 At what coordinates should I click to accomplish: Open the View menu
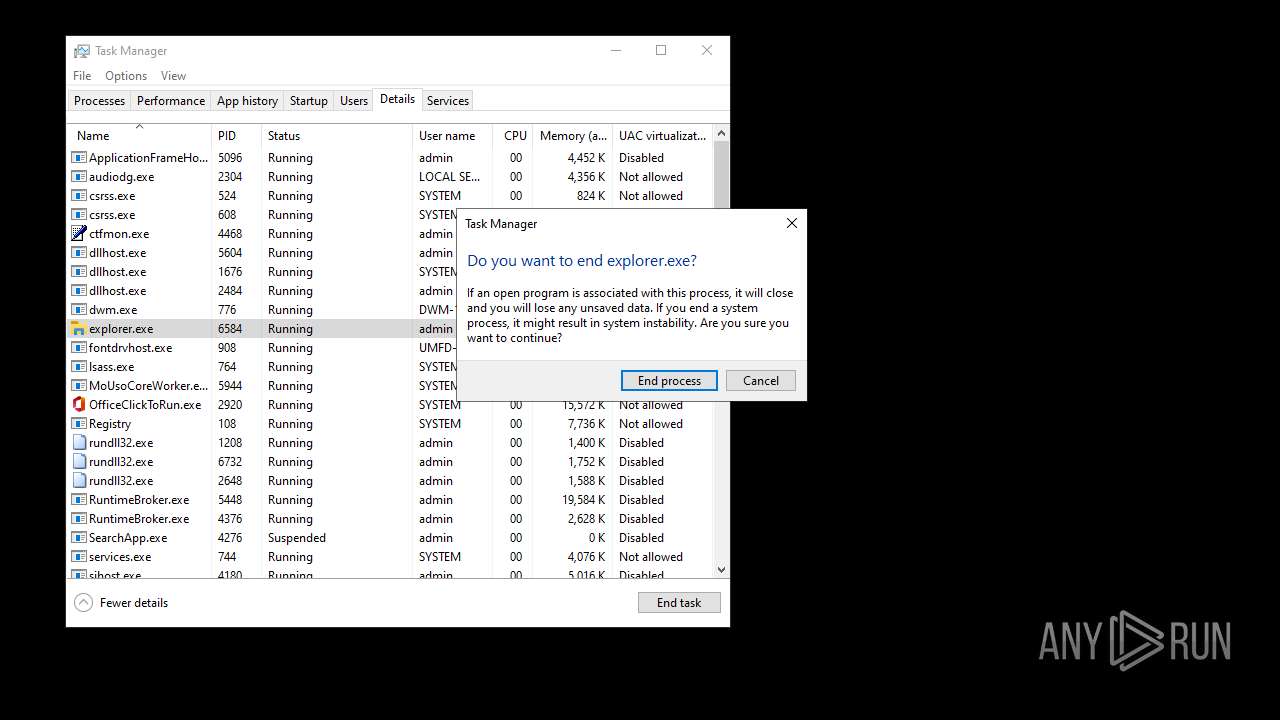coord(173,76)
